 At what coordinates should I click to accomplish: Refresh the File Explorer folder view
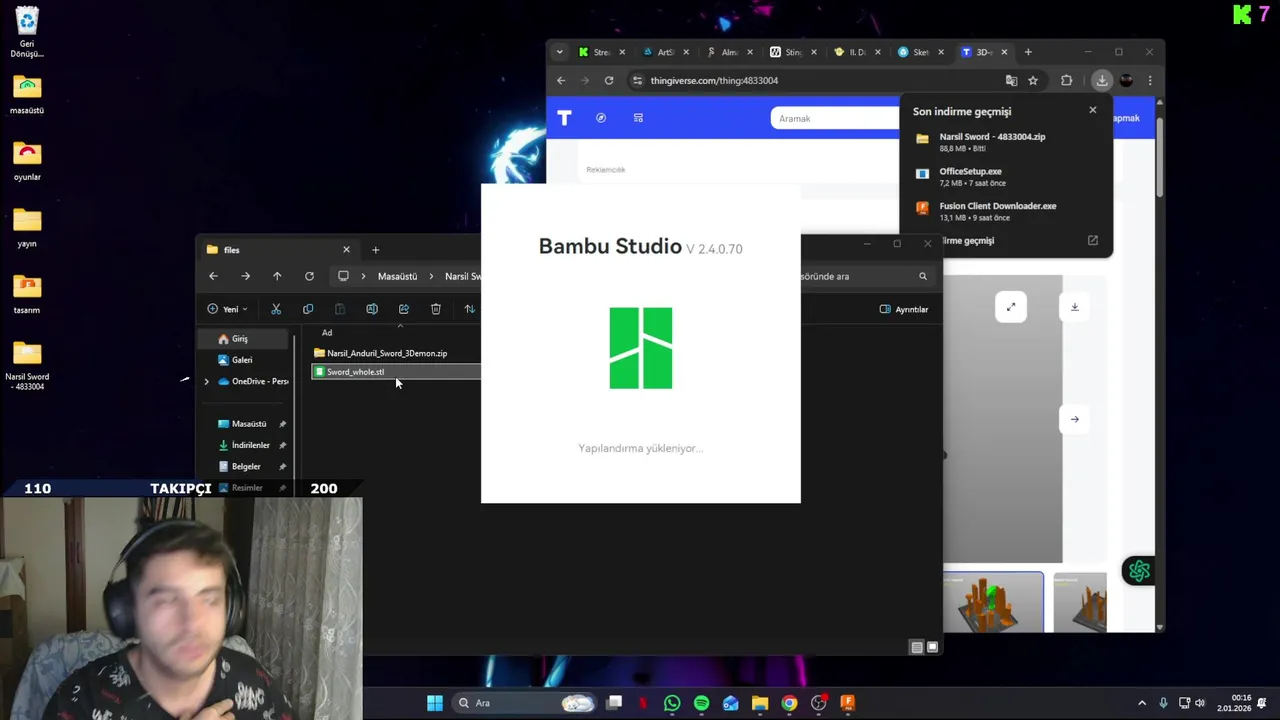point(309,276)
